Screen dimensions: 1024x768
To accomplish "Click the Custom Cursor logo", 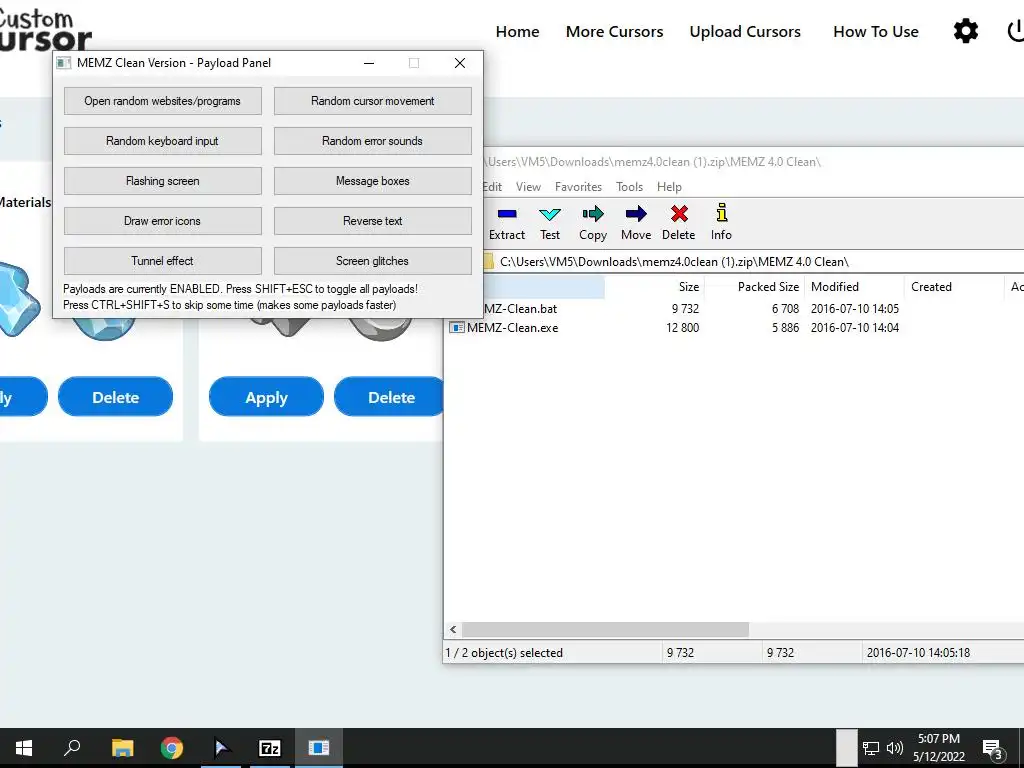I will click(44, 29).
